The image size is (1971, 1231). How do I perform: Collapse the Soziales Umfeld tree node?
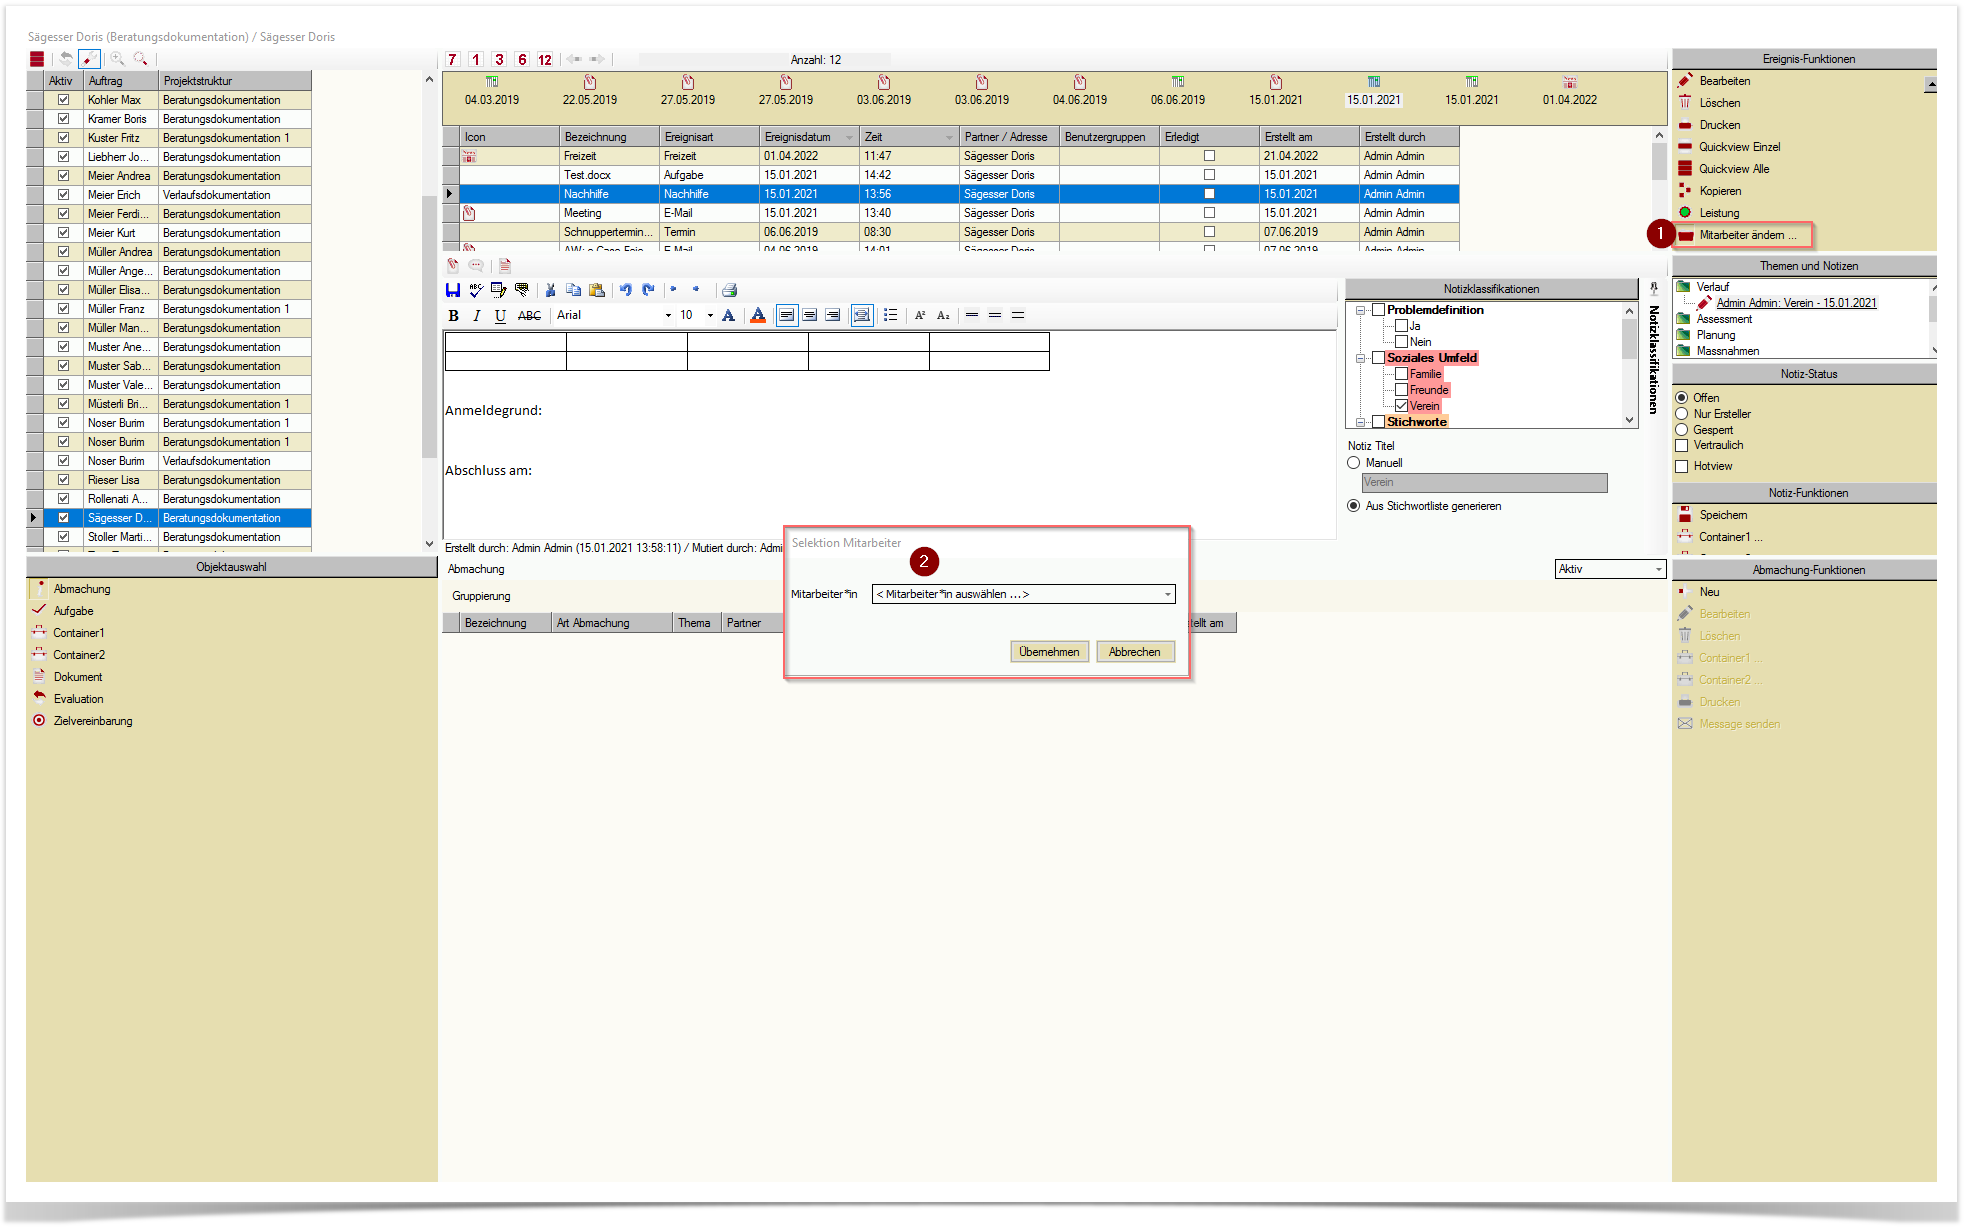tap(1361, 358)
